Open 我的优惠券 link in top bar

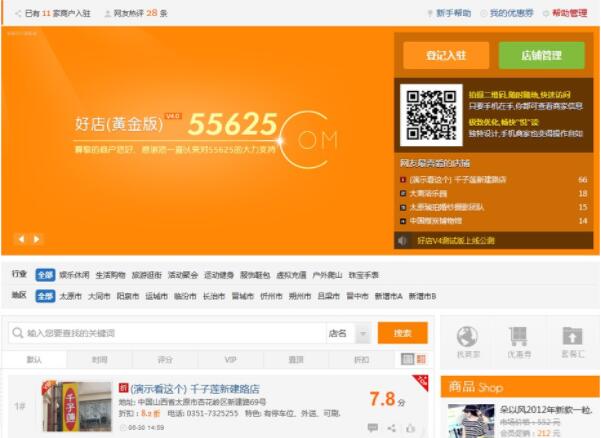511,13
